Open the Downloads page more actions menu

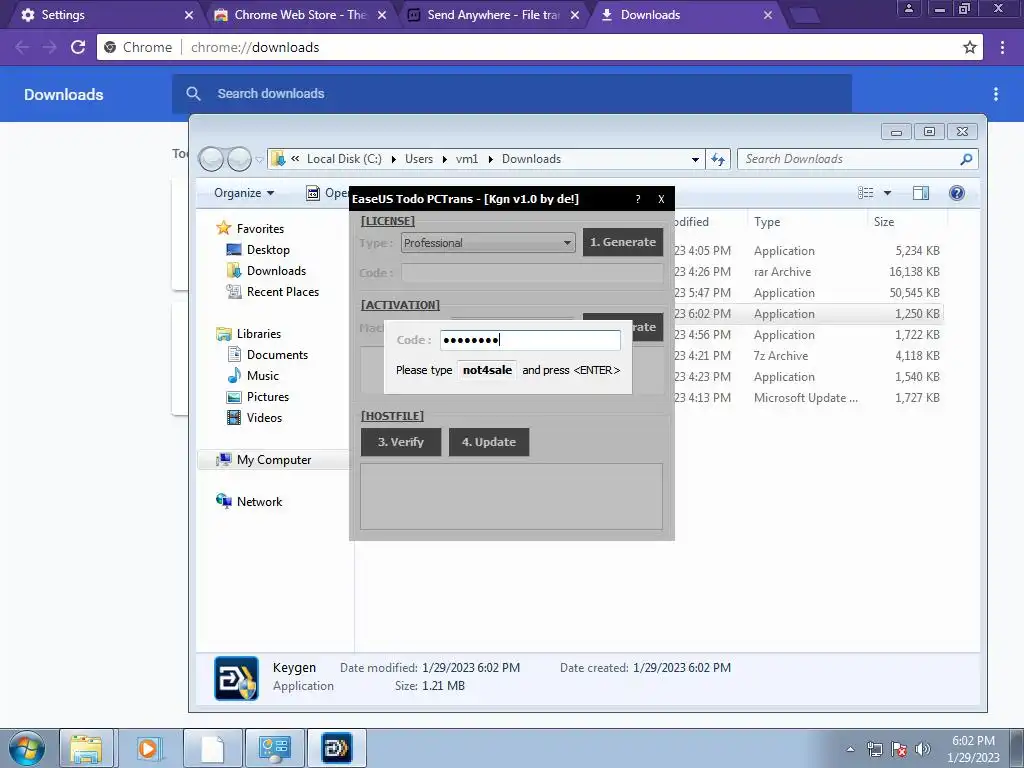pos(996,94)
